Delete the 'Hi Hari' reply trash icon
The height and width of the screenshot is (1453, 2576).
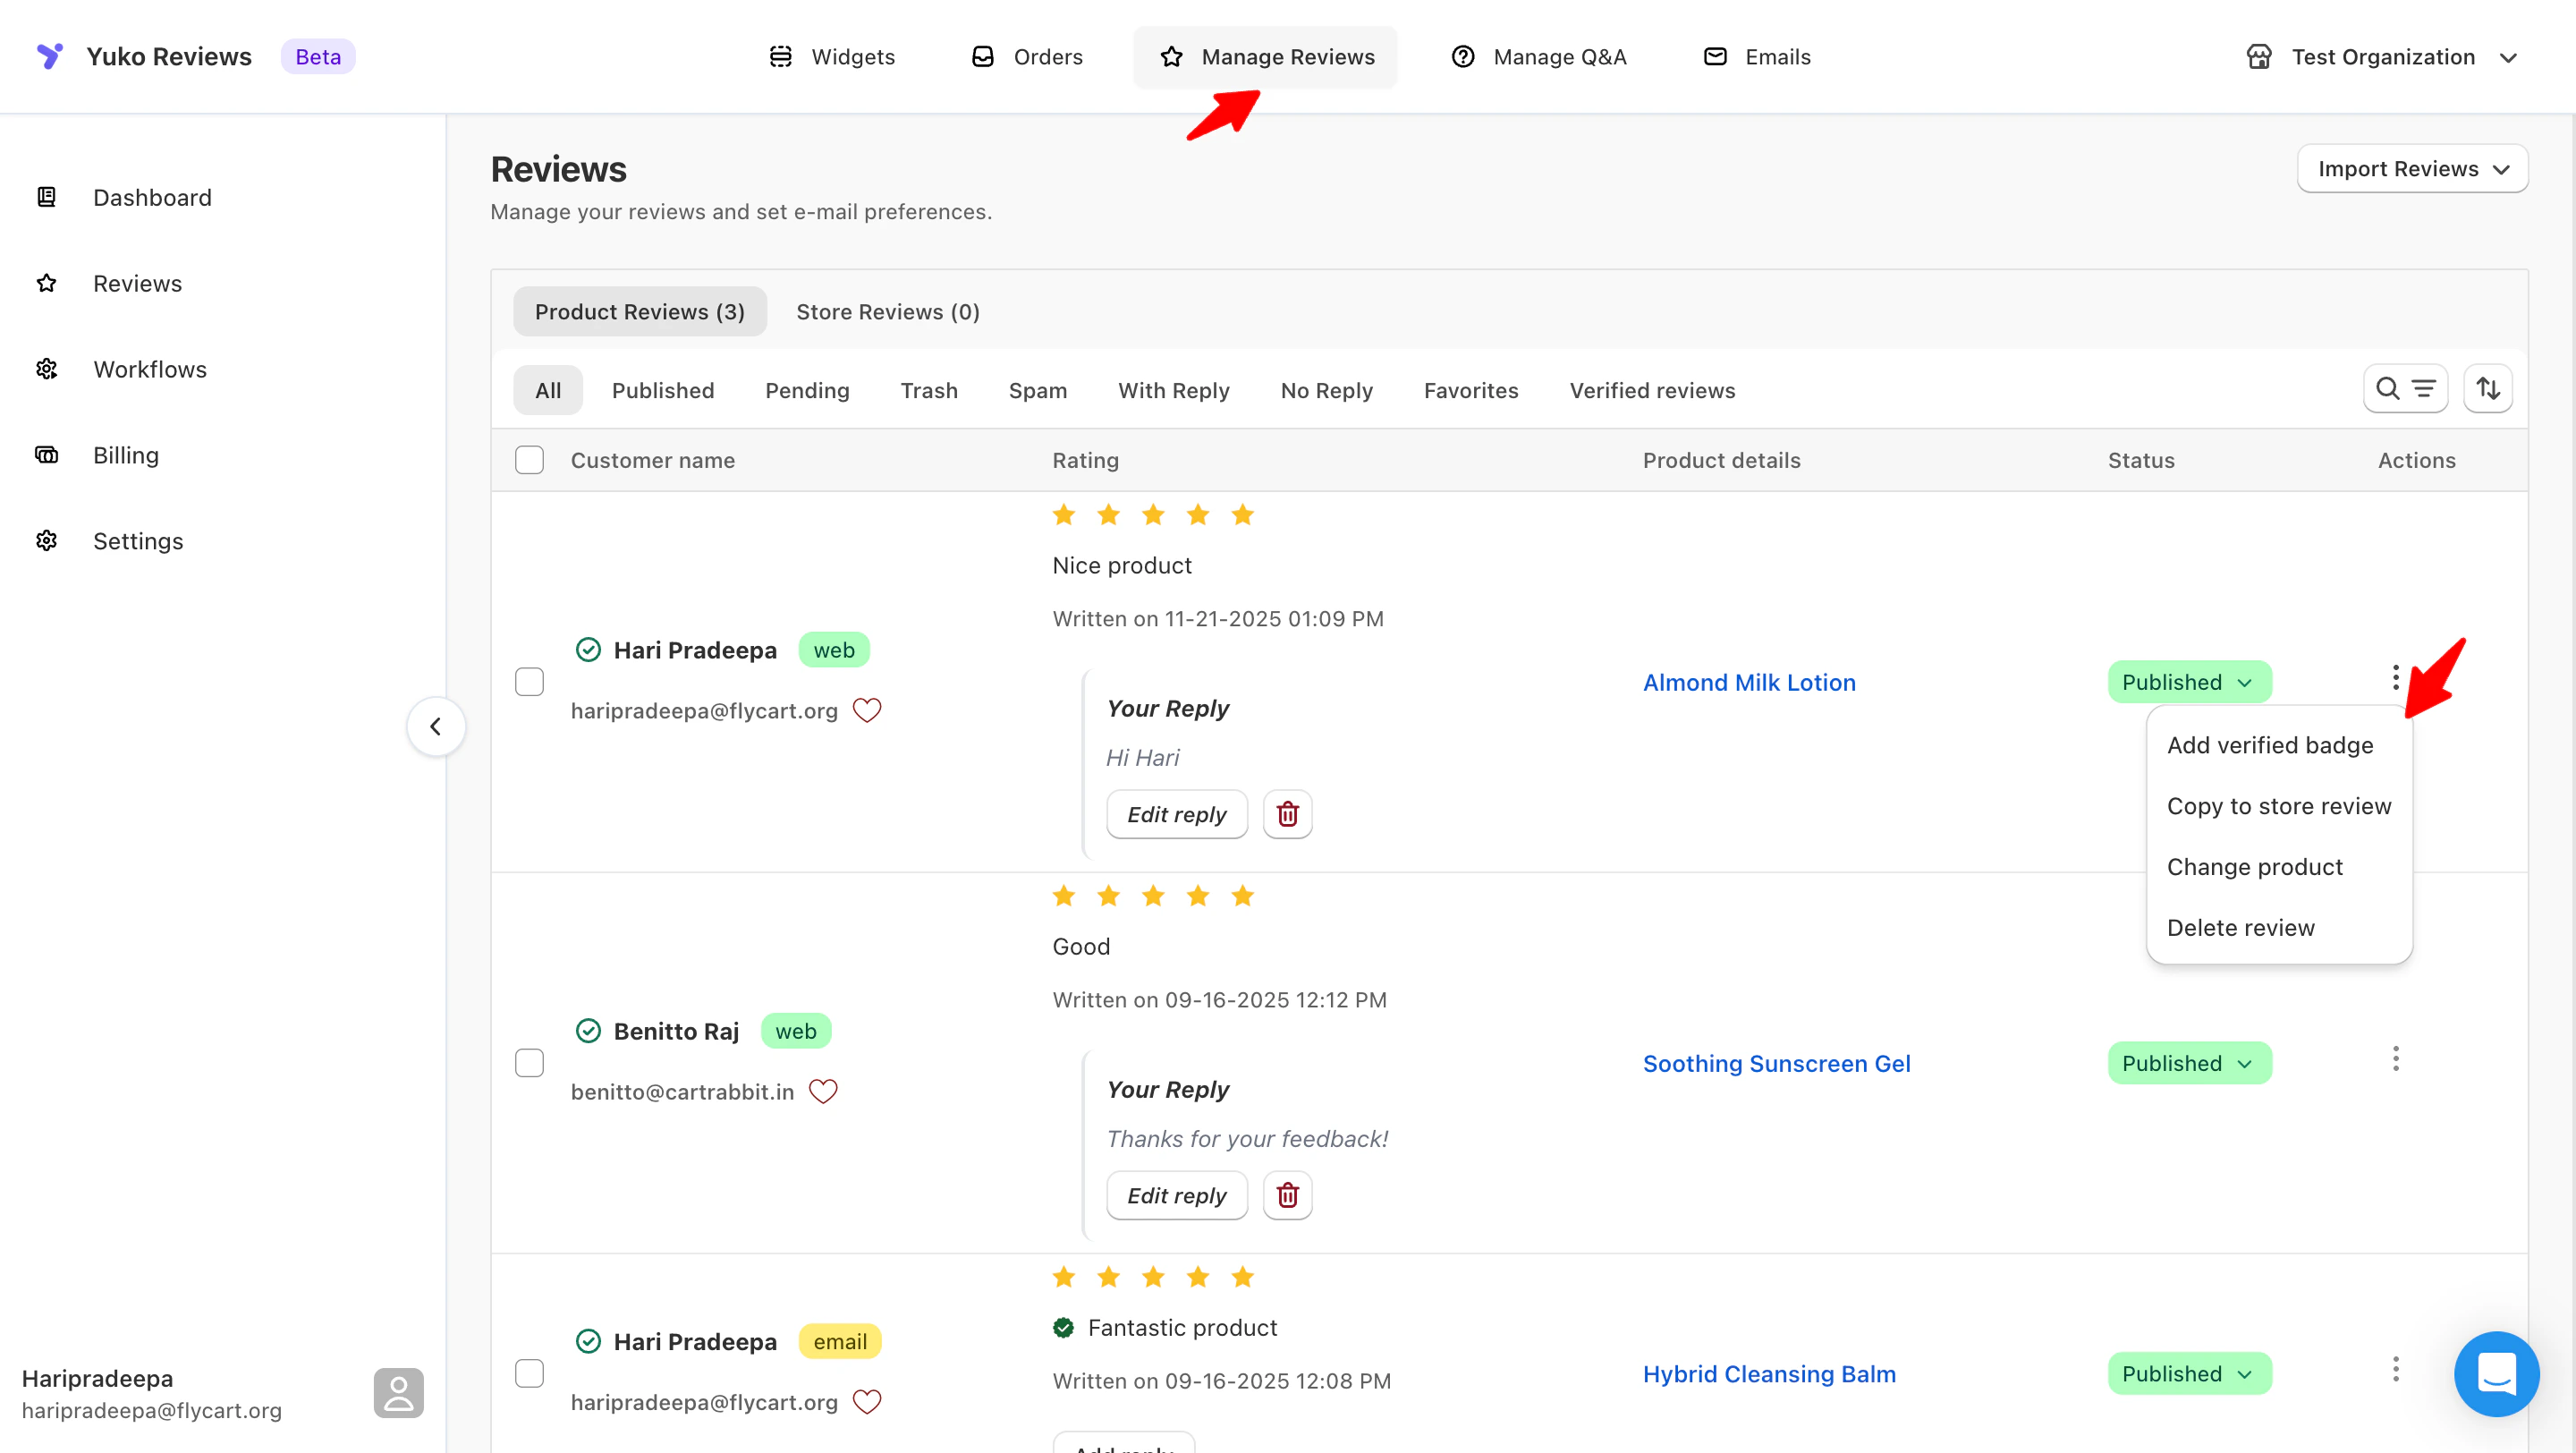pos(1287,814)
